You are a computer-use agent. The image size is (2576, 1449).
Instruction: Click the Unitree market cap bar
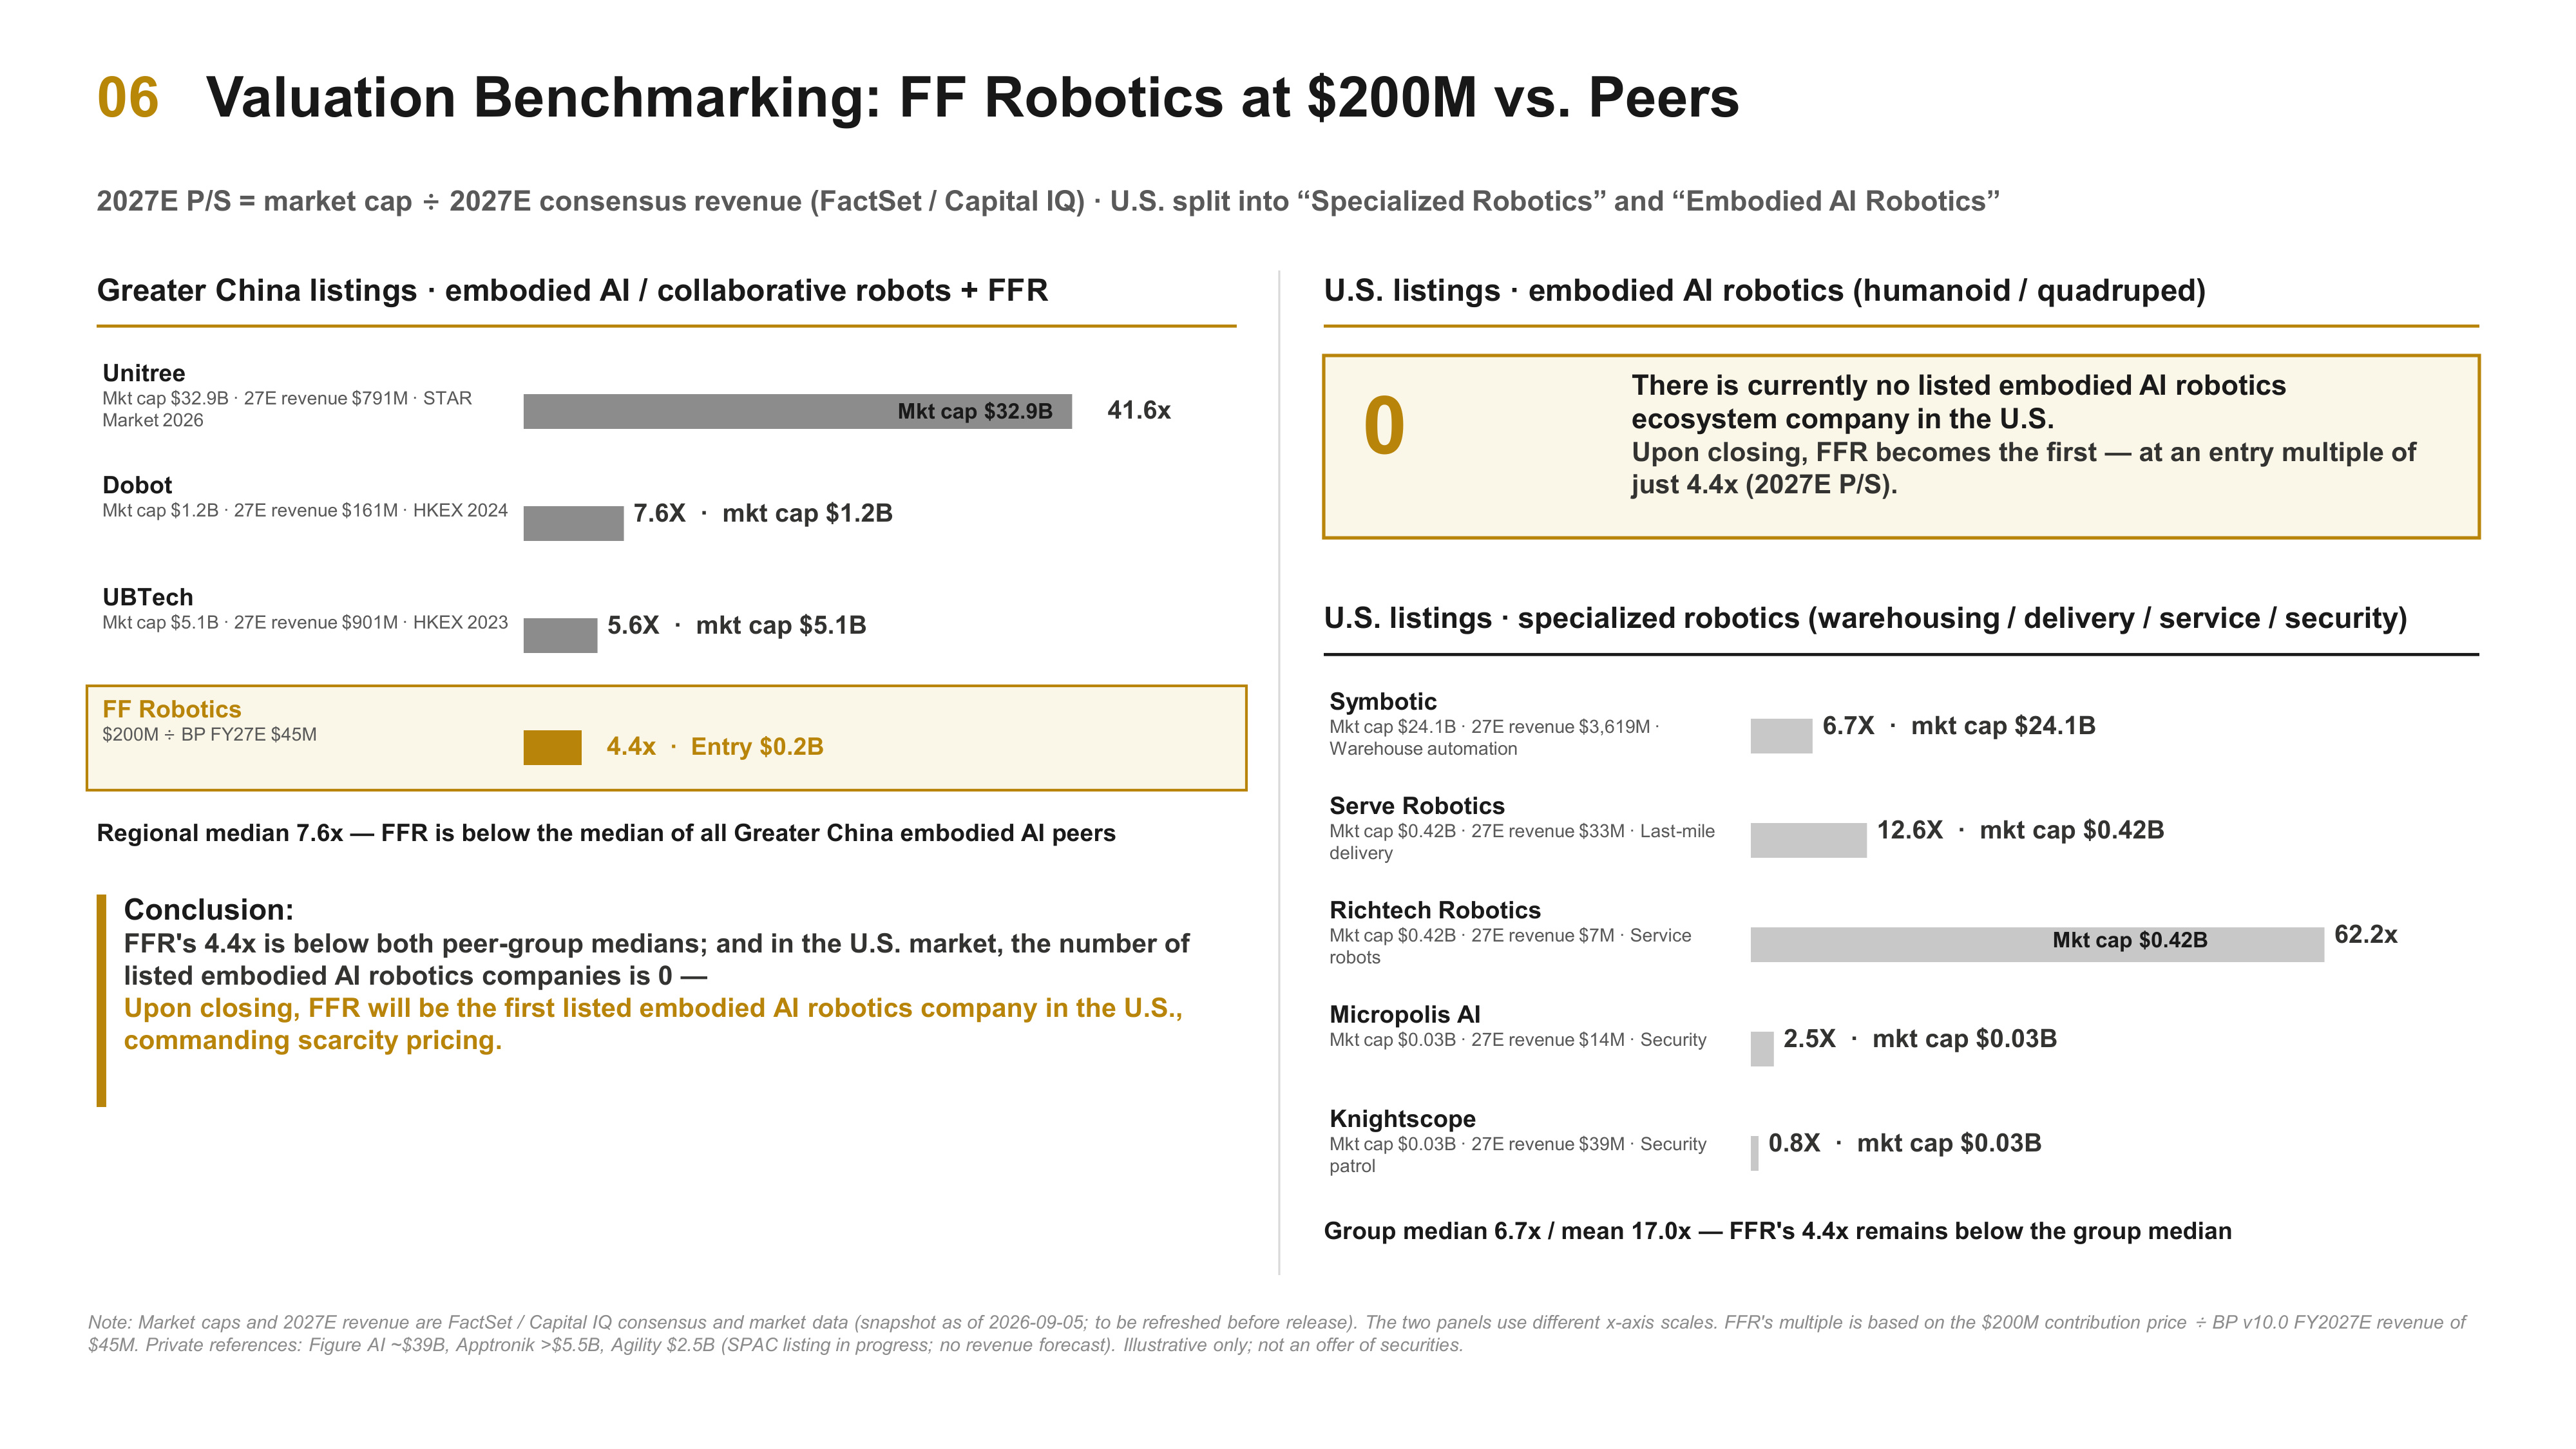797,411
